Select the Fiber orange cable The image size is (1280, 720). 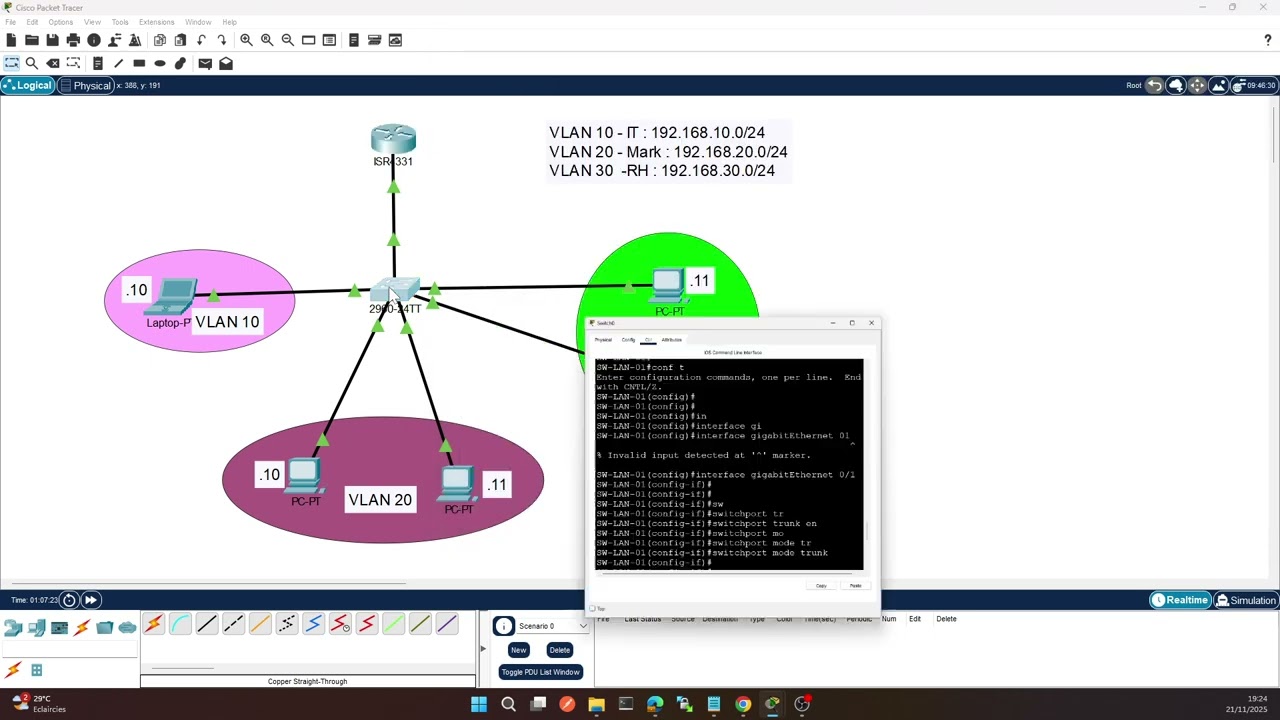pos(260,624)
